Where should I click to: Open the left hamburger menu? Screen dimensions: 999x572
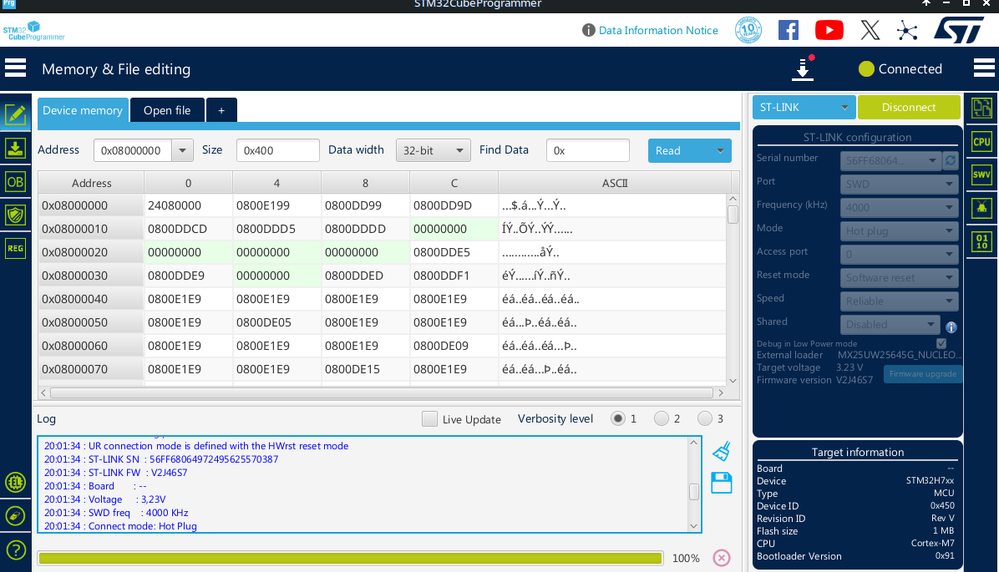pos(15,68)
